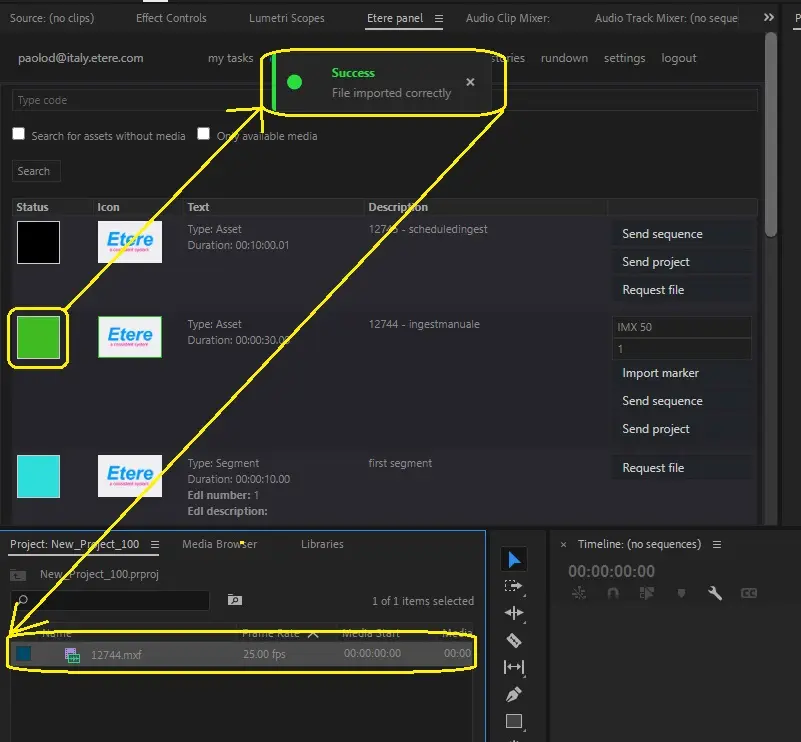The width and height of the screenshot is (801, 742).
Task: Dismiss the Success notification
Action: pyautogui.click(x=471, y=82)
